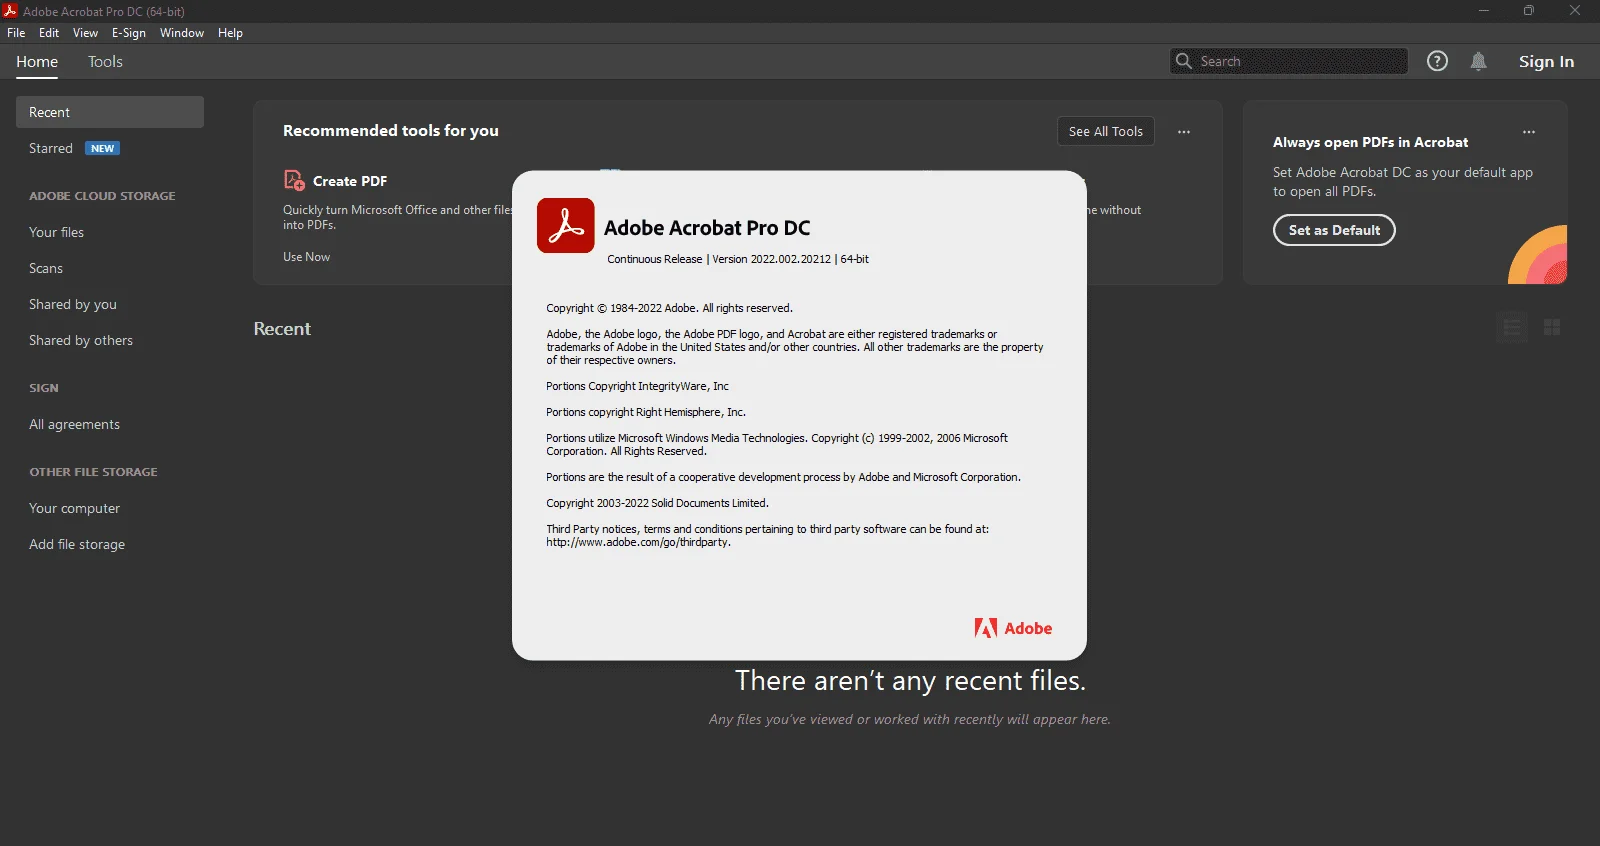Click 'Adobe Acrobat Pro DC' title in dialog
1600x846 pixels.
coord(707,228)
